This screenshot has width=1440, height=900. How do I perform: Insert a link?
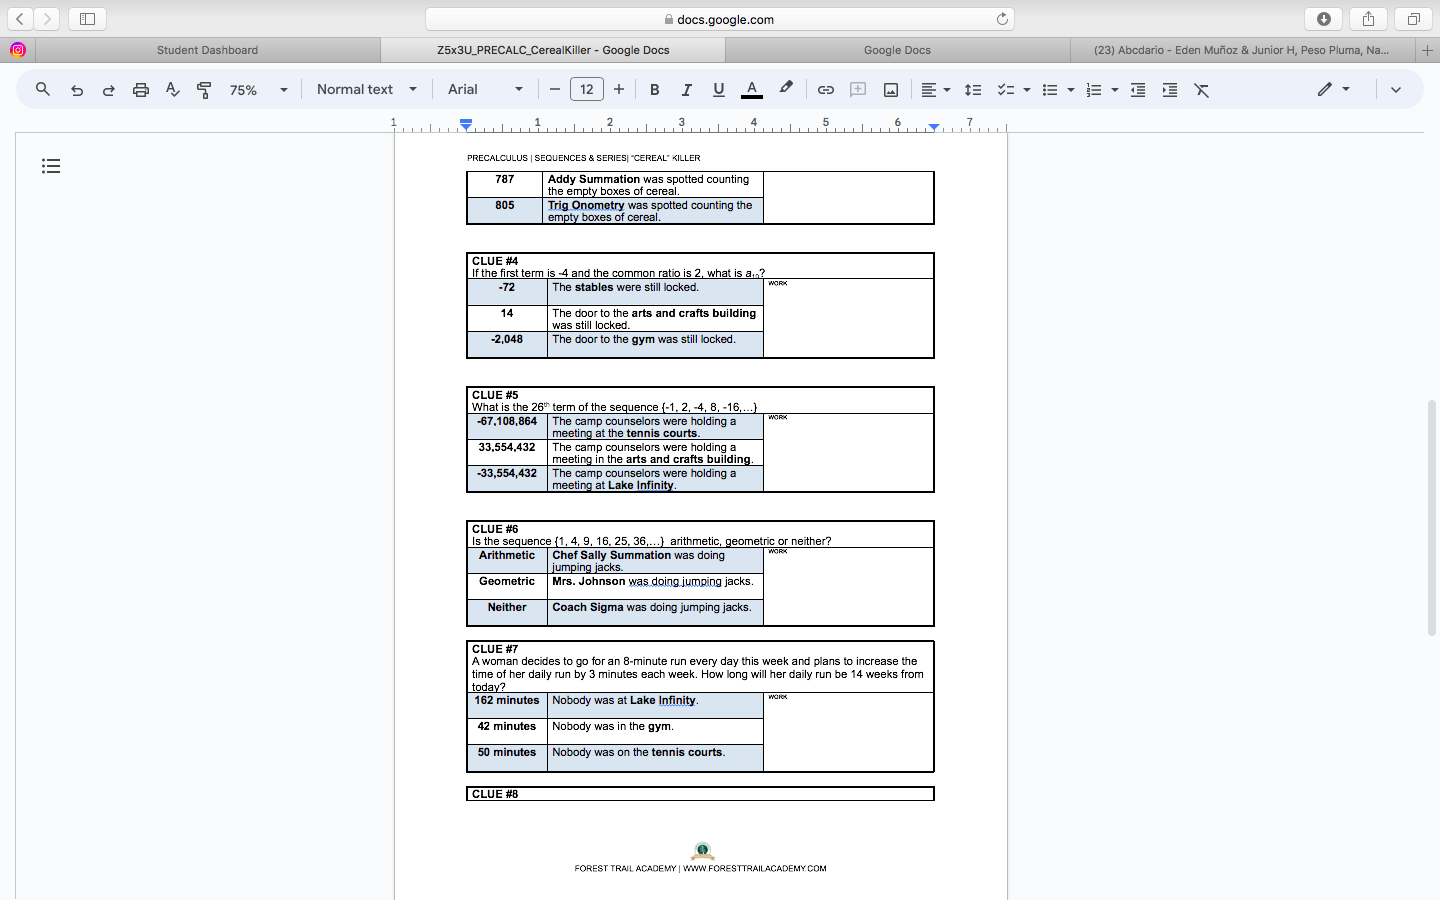click(x=826, y=89)
